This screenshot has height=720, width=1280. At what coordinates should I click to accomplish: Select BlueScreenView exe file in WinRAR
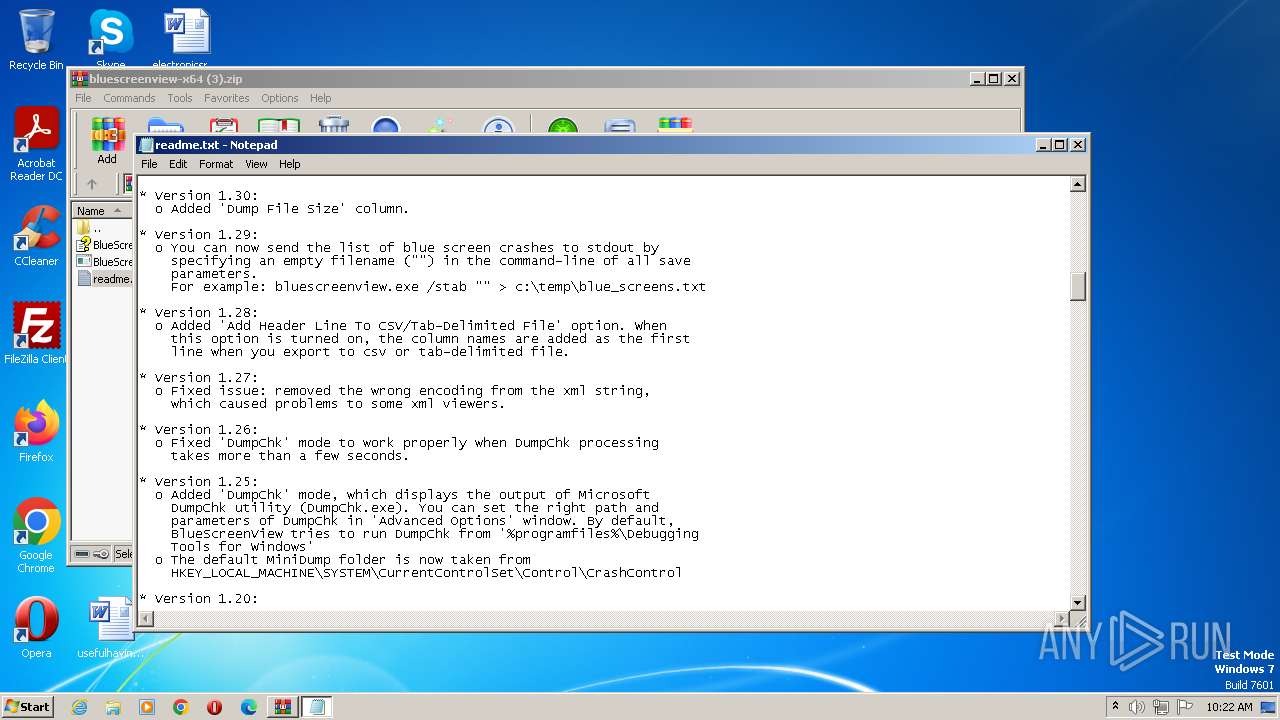click(x=104, y=262)
